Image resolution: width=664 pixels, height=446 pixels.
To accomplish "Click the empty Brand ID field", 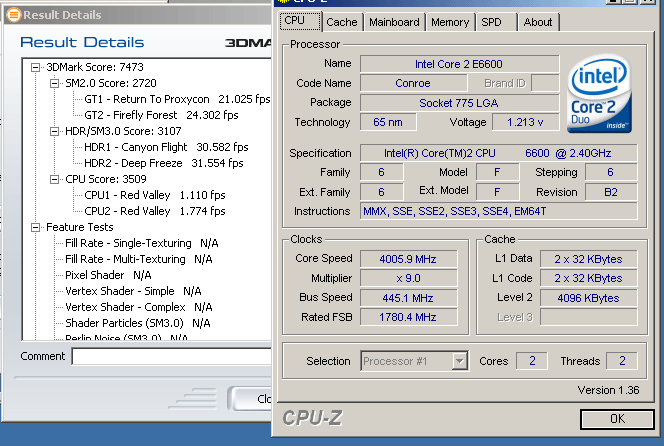I will point(545,83).
